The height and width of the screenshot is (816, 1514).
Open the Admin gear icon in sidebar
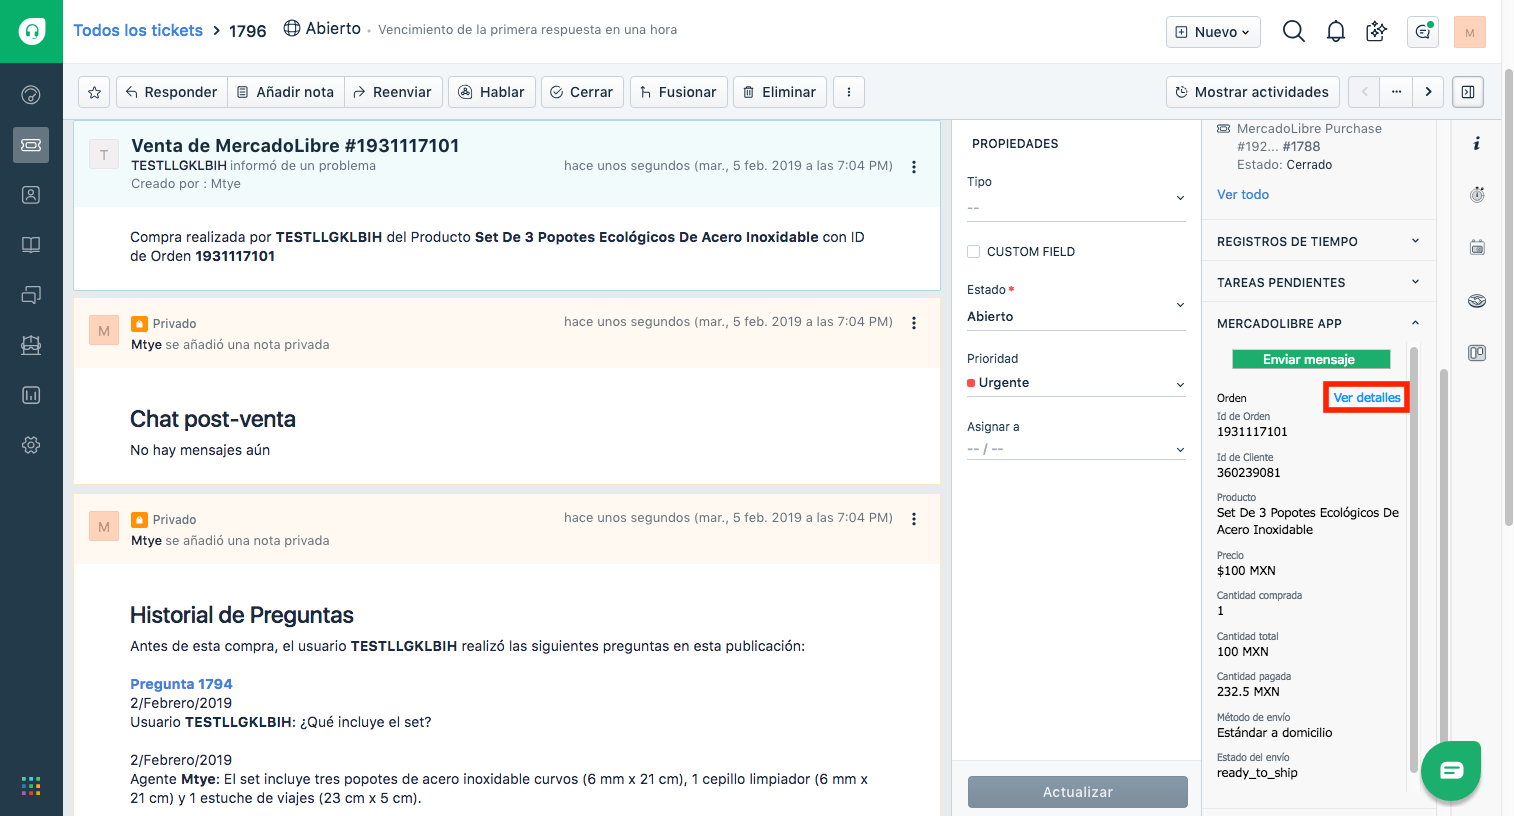[x=31, y=445]
